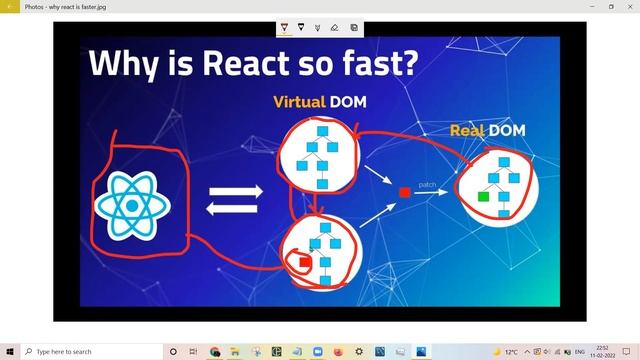The height and width of the screenshot is (360, 640).
Task: Open File Explorer from the taskbar
Action: 235,351
